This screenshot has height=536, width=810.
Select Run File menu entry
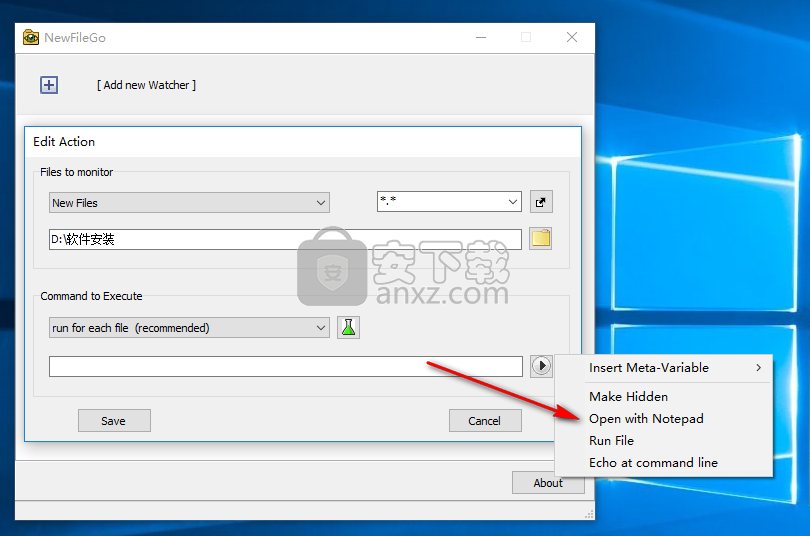664,441
